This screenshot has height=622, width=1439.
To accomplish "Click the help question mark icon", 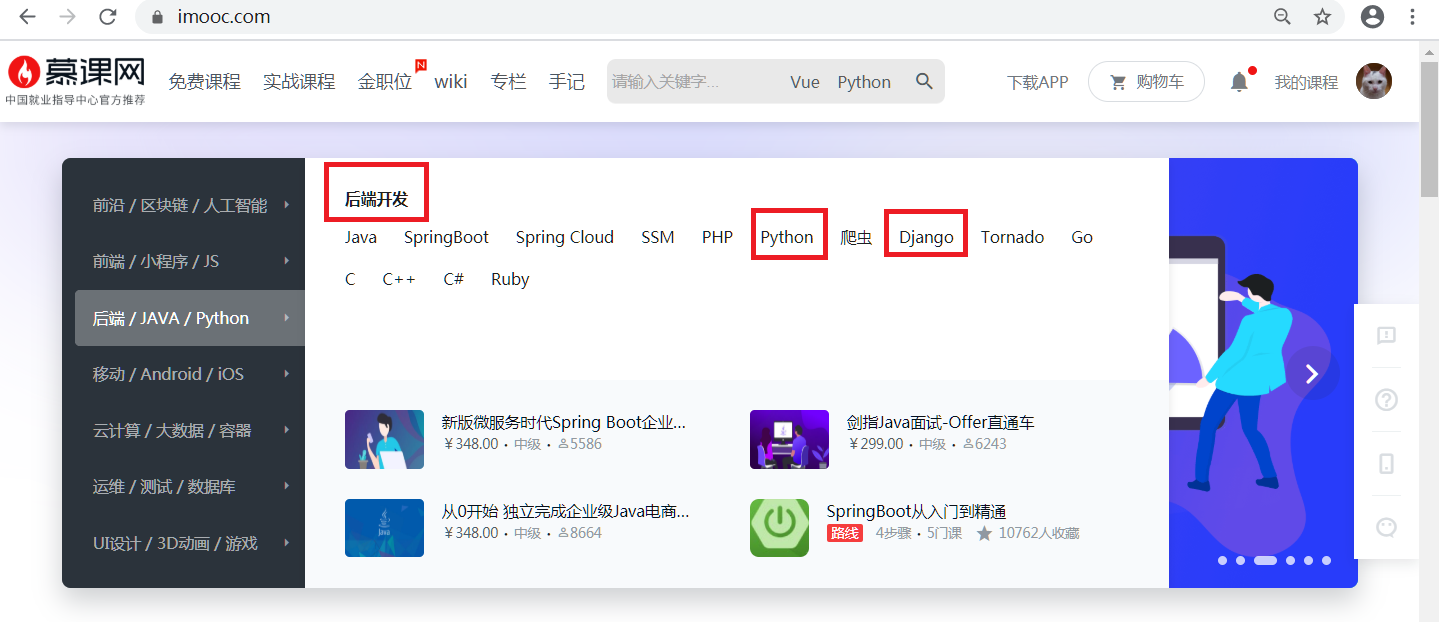I will [1386, 400].
